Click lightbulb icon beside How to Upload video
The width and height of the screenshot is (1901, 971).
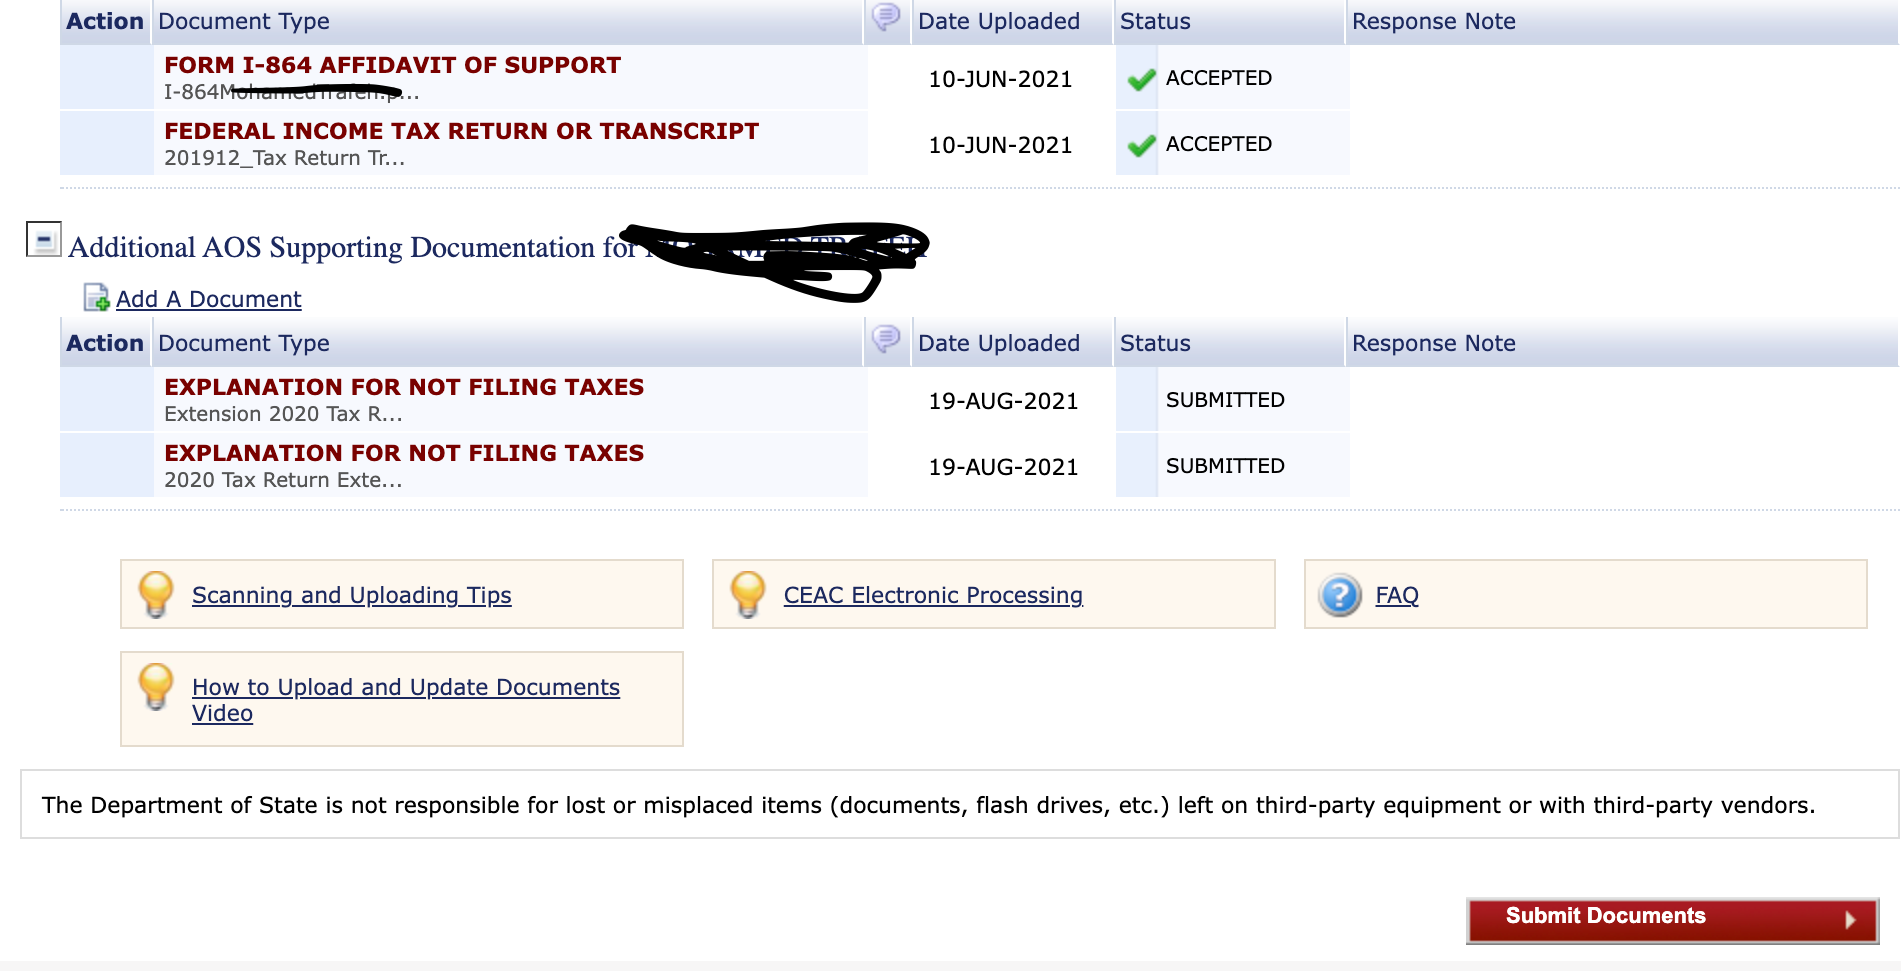tap(156, 687)
